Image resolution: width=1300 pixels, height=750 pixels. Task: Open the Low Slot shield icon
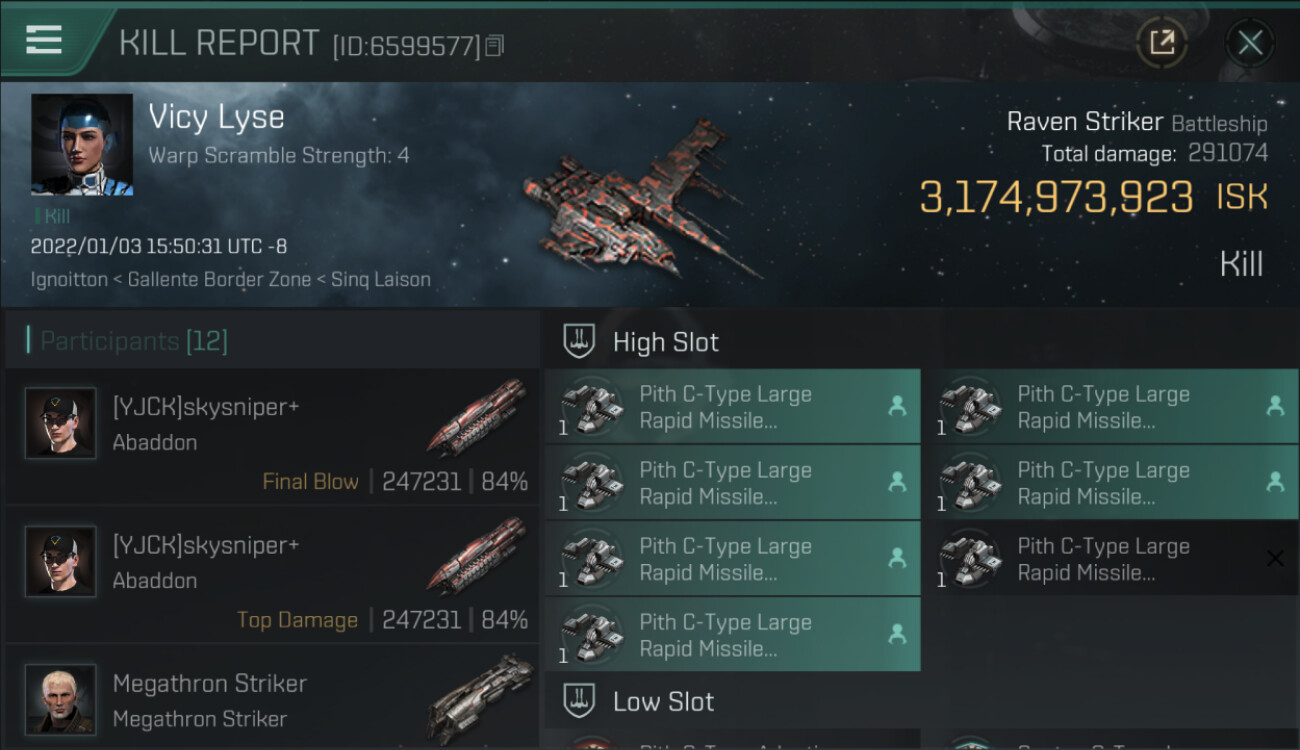tap(580, 701)
